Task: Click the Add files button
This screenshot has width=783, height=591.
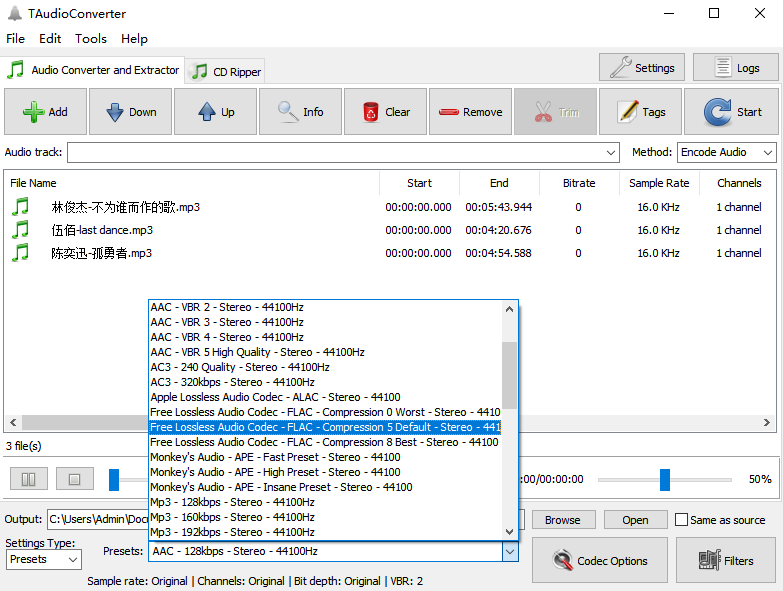Action: (x=45, y=112)
